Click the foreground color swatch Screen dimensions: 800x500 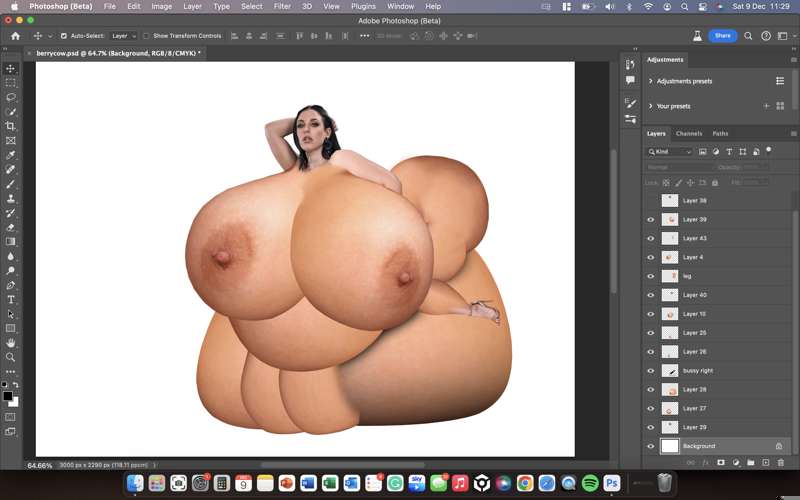8,396
